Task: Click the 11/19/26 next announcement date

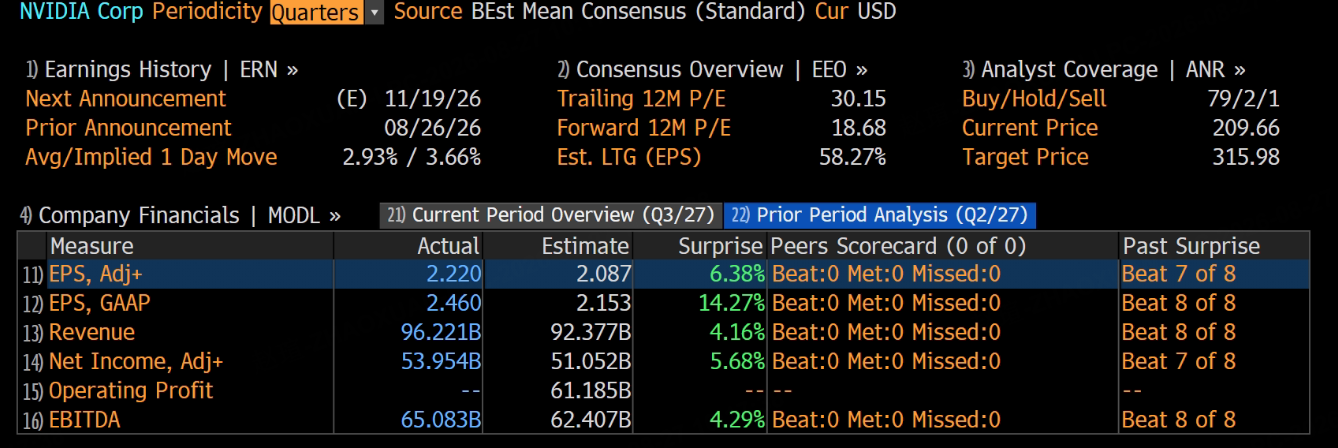Action: [x=432, y=99]
